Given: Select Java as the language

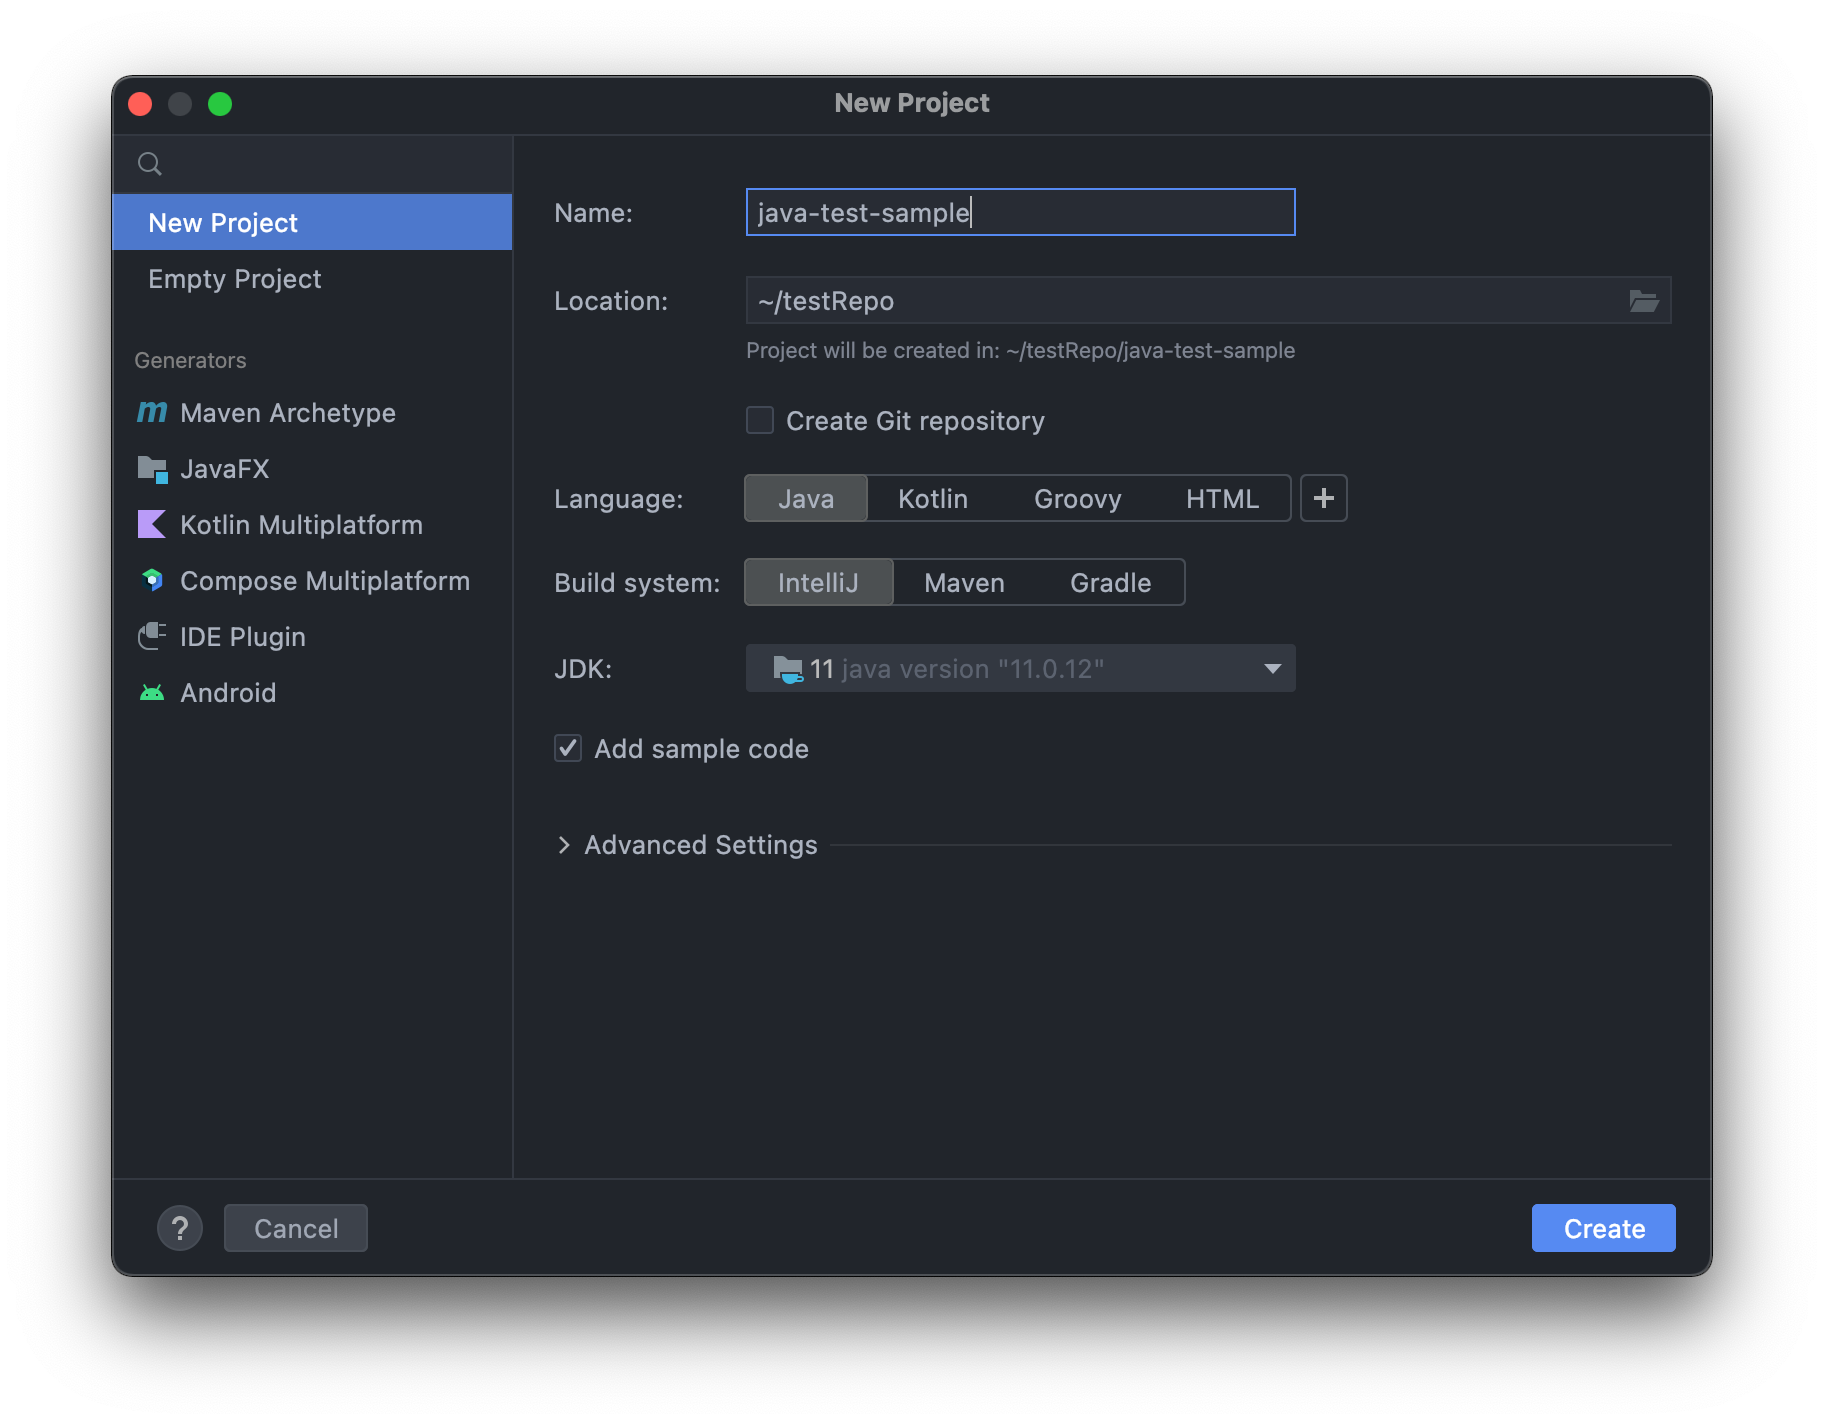Looking at the screenshot, I should (x=806, y=498).
